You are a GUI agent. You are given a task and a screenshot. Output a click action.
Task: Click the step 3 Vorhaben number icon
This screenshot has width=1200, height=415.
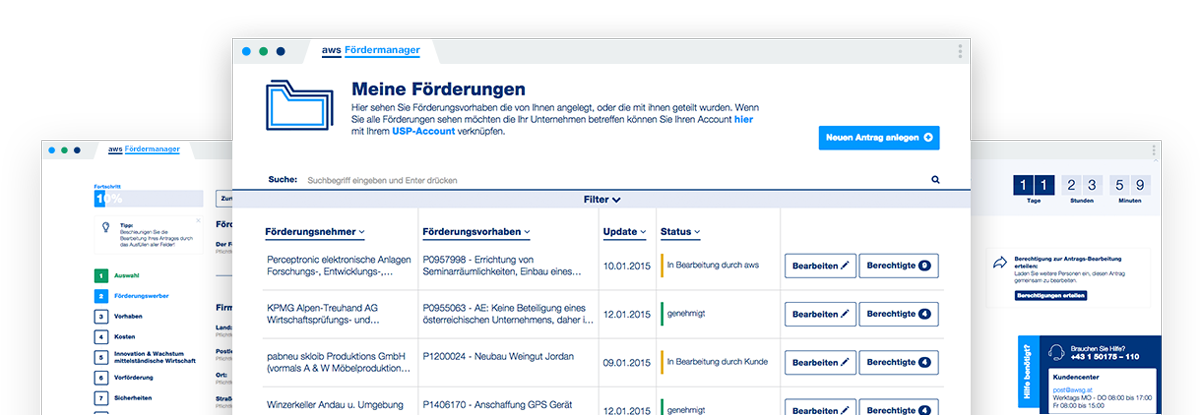point(101,316)
